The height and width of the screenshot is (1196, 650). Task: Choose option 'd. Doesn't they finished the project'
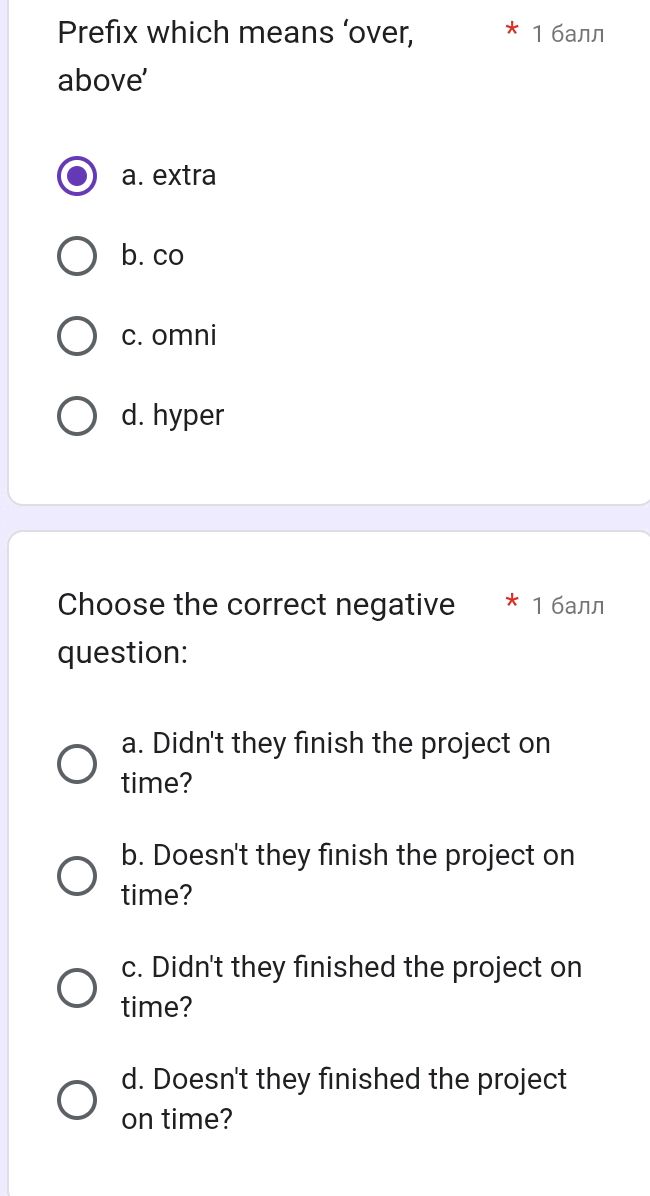pos(77,1099)
